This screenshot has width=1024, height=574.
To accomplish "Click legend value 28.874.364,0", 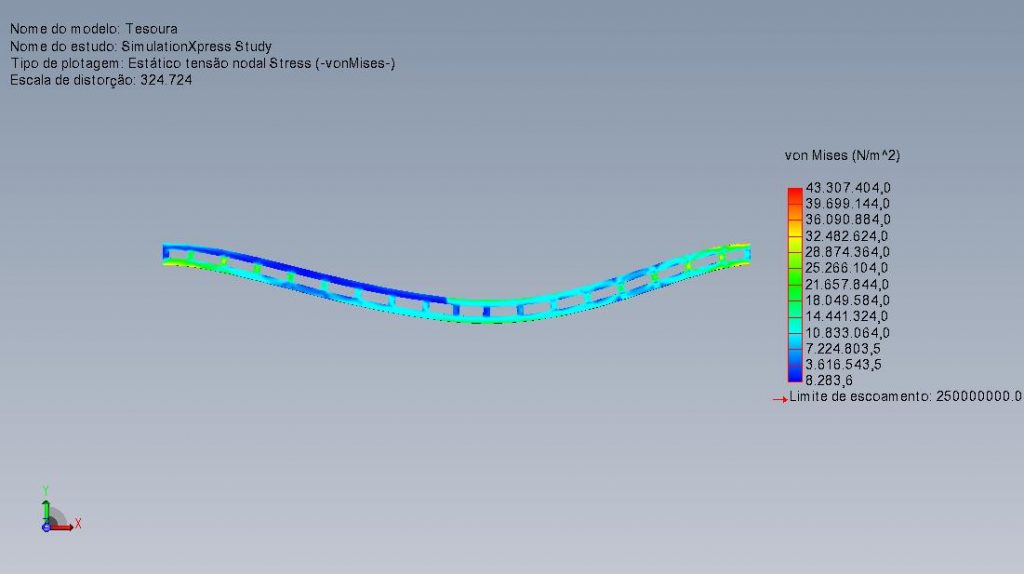I will point(848,252).
